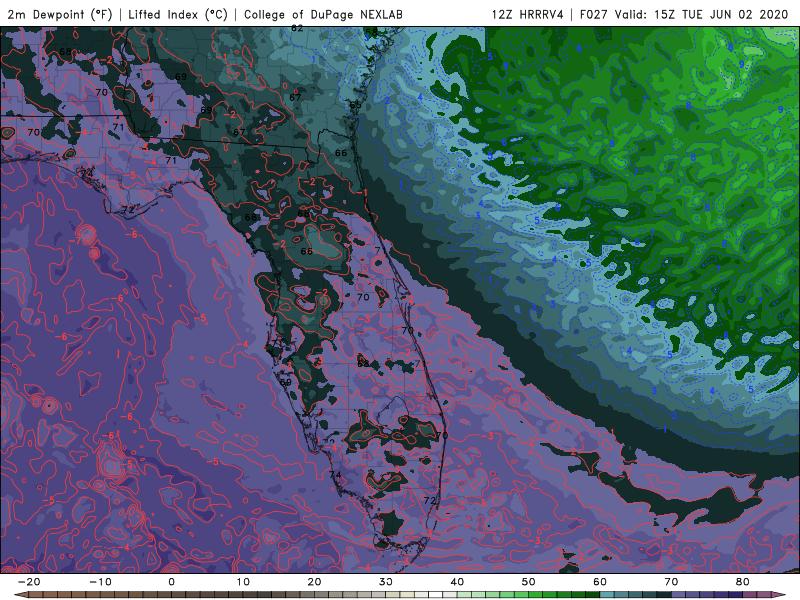Click 'Valid: 15Z TUE JUN 02 2020' text
This screenshot has height=600, width=800.
pos(702,14)
